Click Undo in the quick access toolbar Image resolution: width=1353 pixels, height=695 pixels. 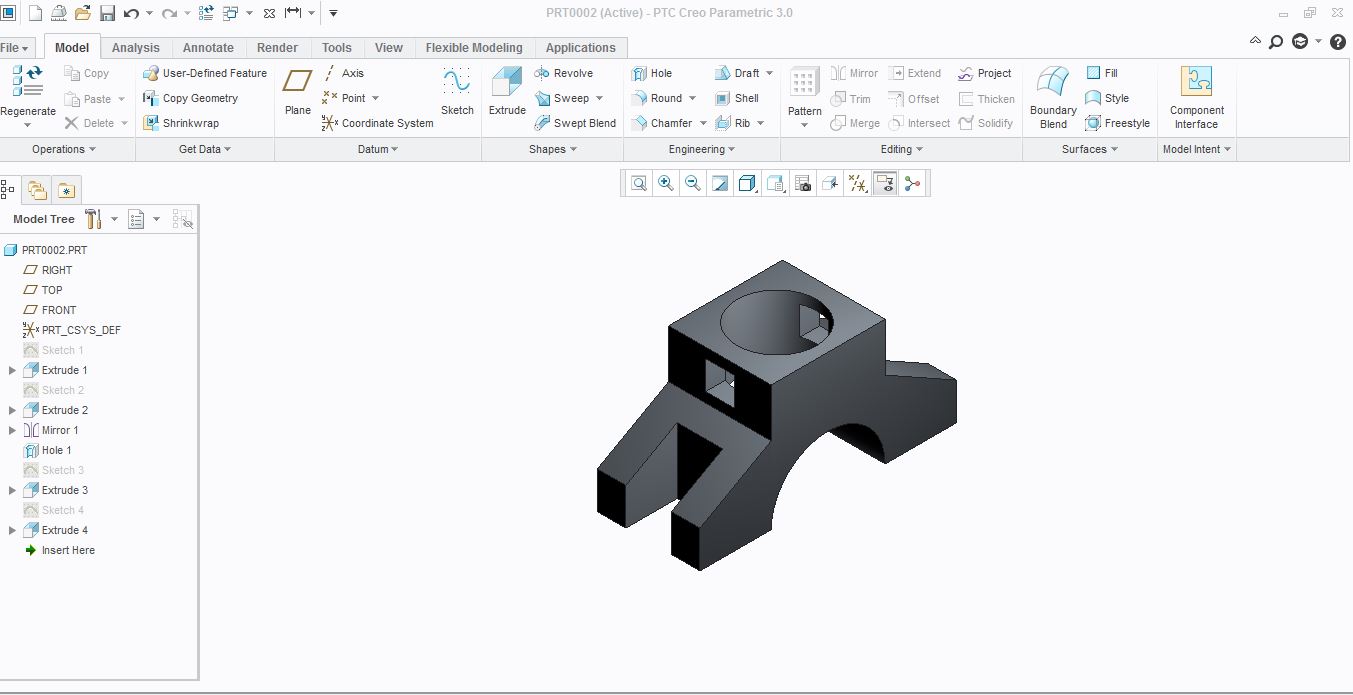coord(131,13)
